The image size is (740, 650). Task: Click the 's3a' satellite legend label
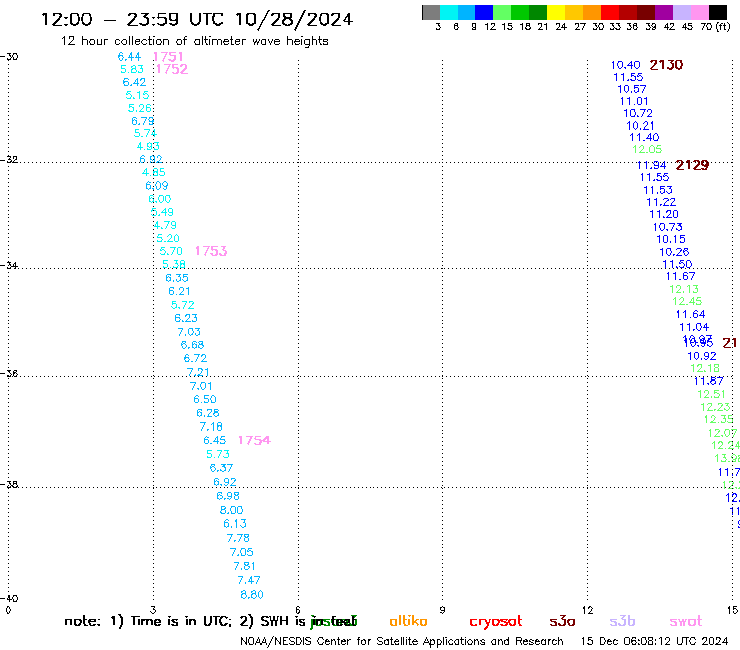[x=562, y=621]
